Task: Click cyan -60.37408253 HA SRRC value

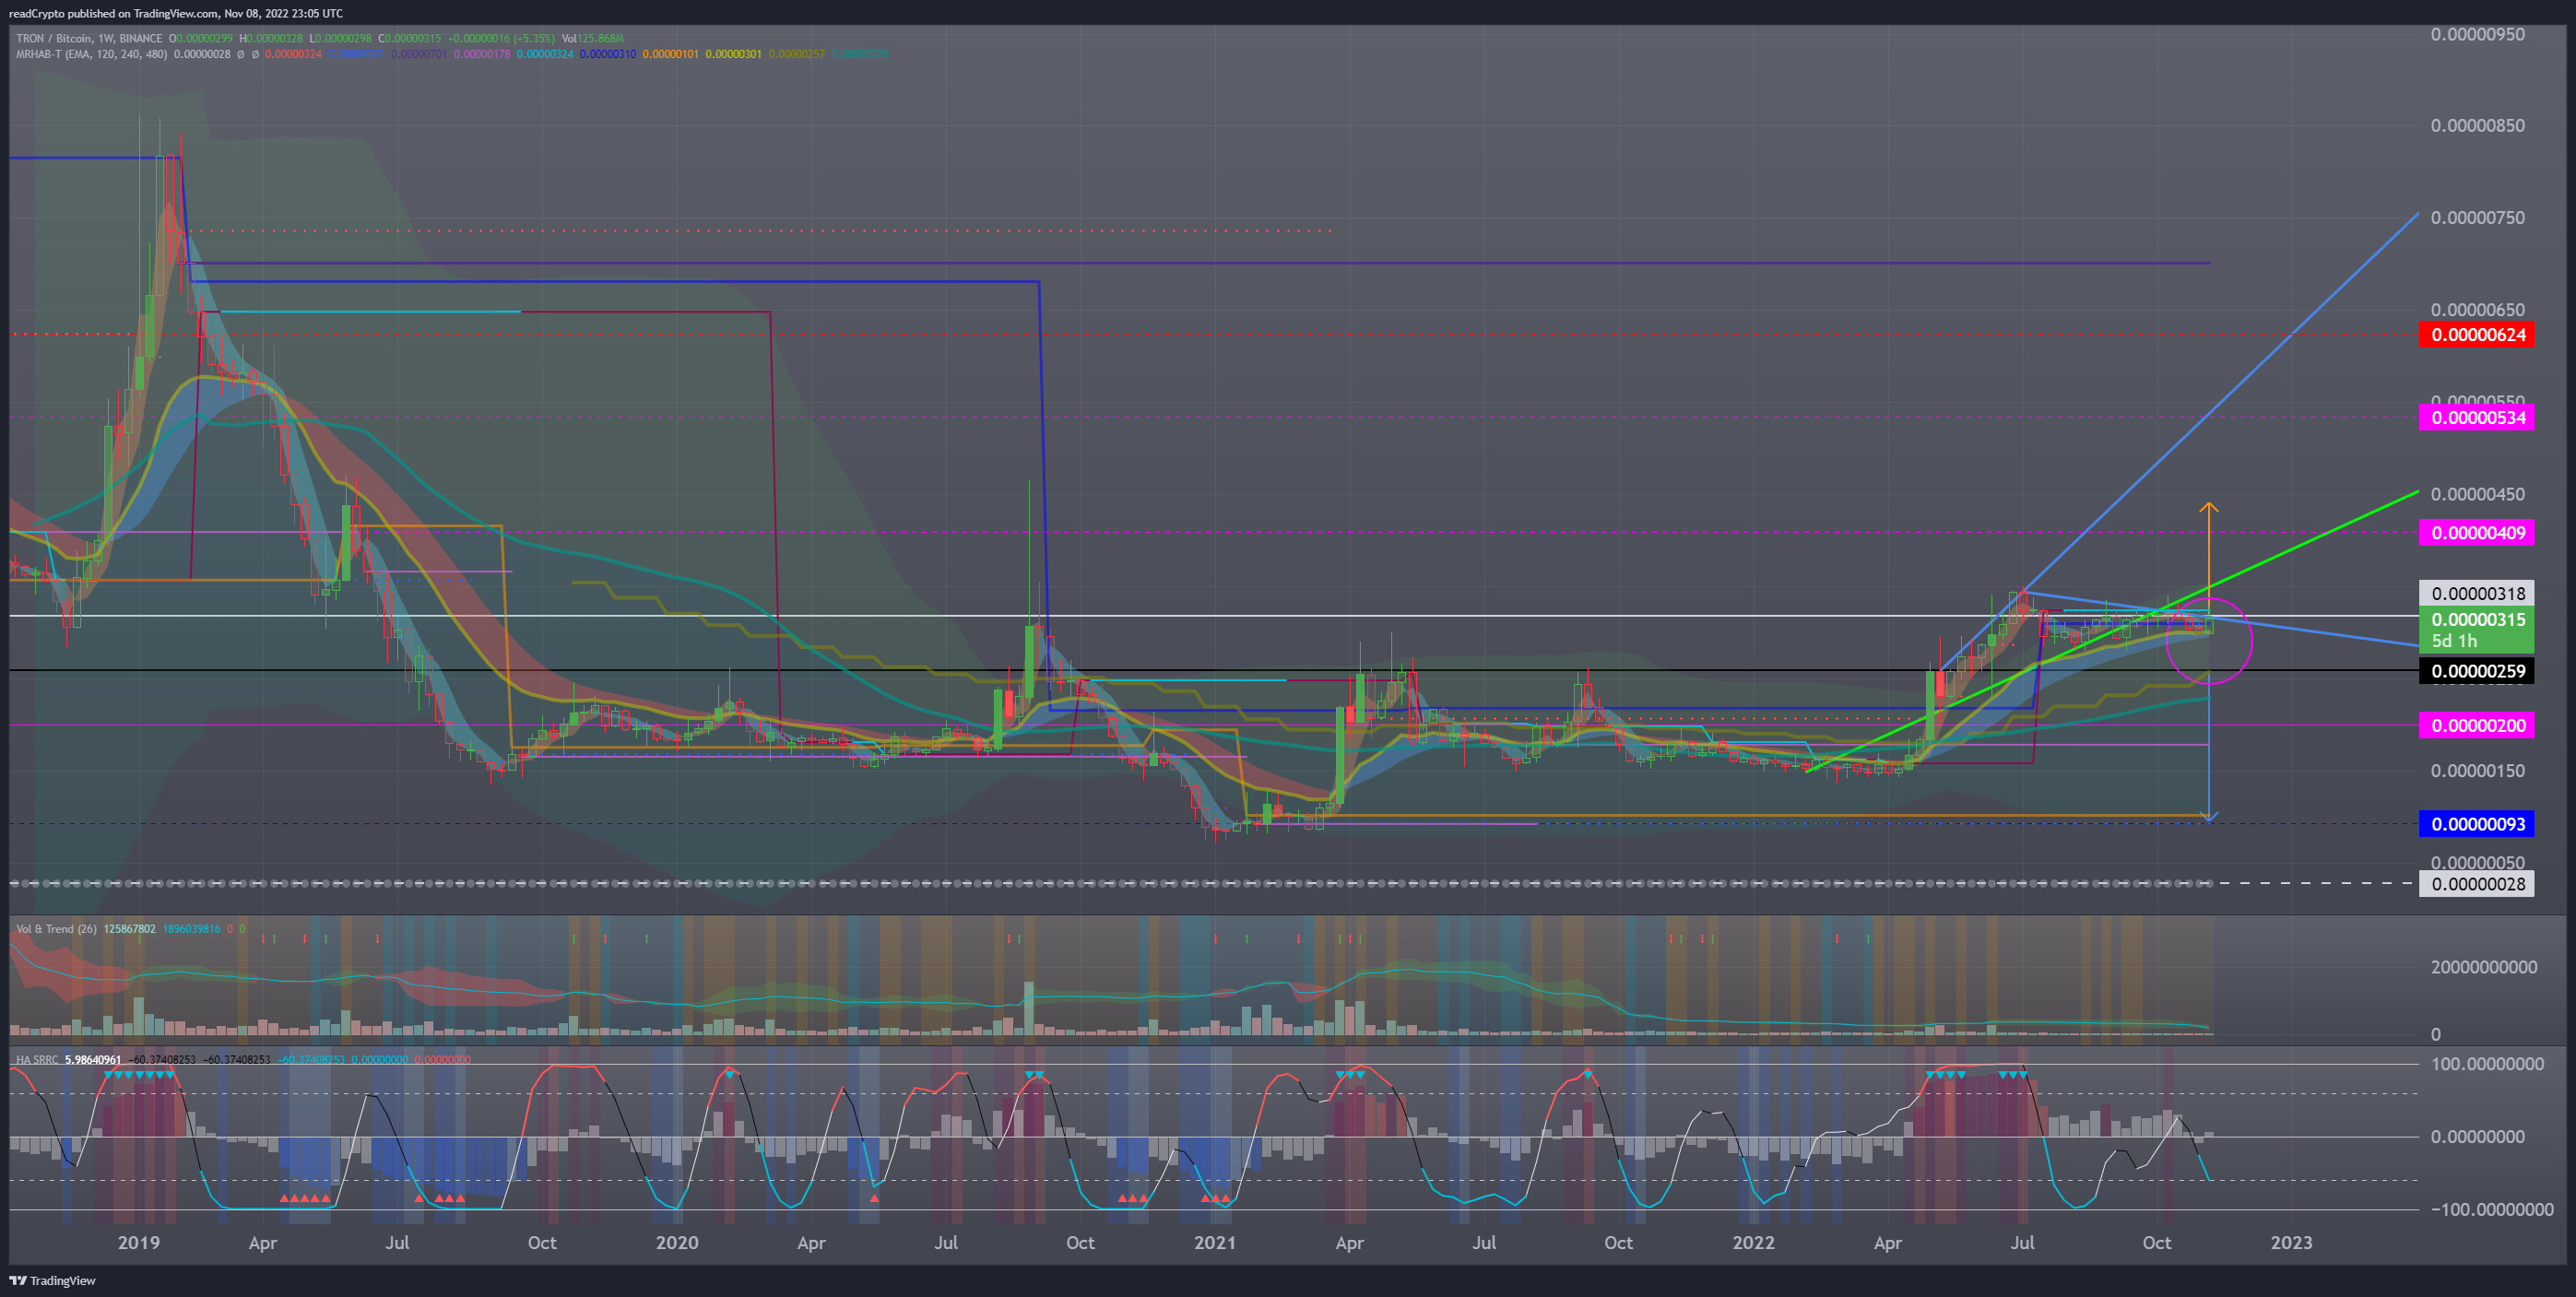Action: click(311, 1060)
